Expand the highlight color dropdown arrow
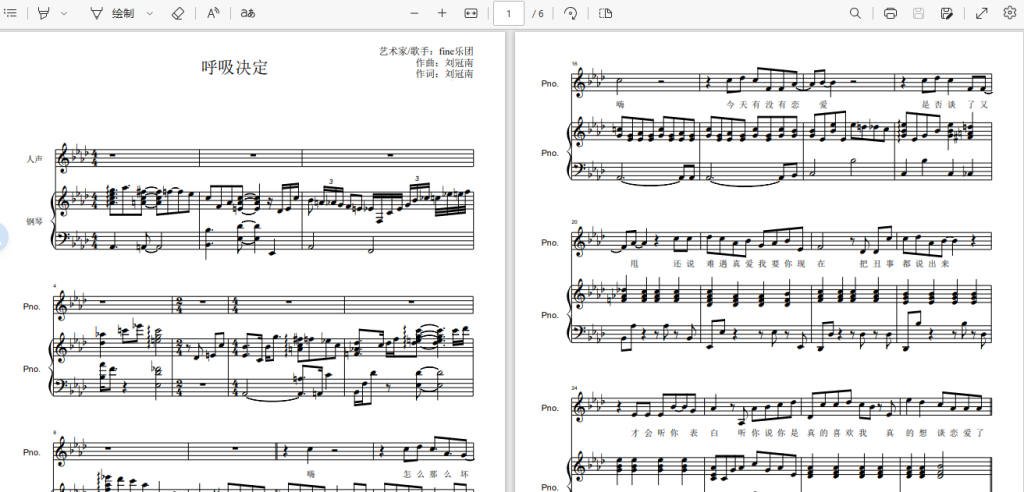The width and height of the screenshot is (1024, 492). pos(64,13)
